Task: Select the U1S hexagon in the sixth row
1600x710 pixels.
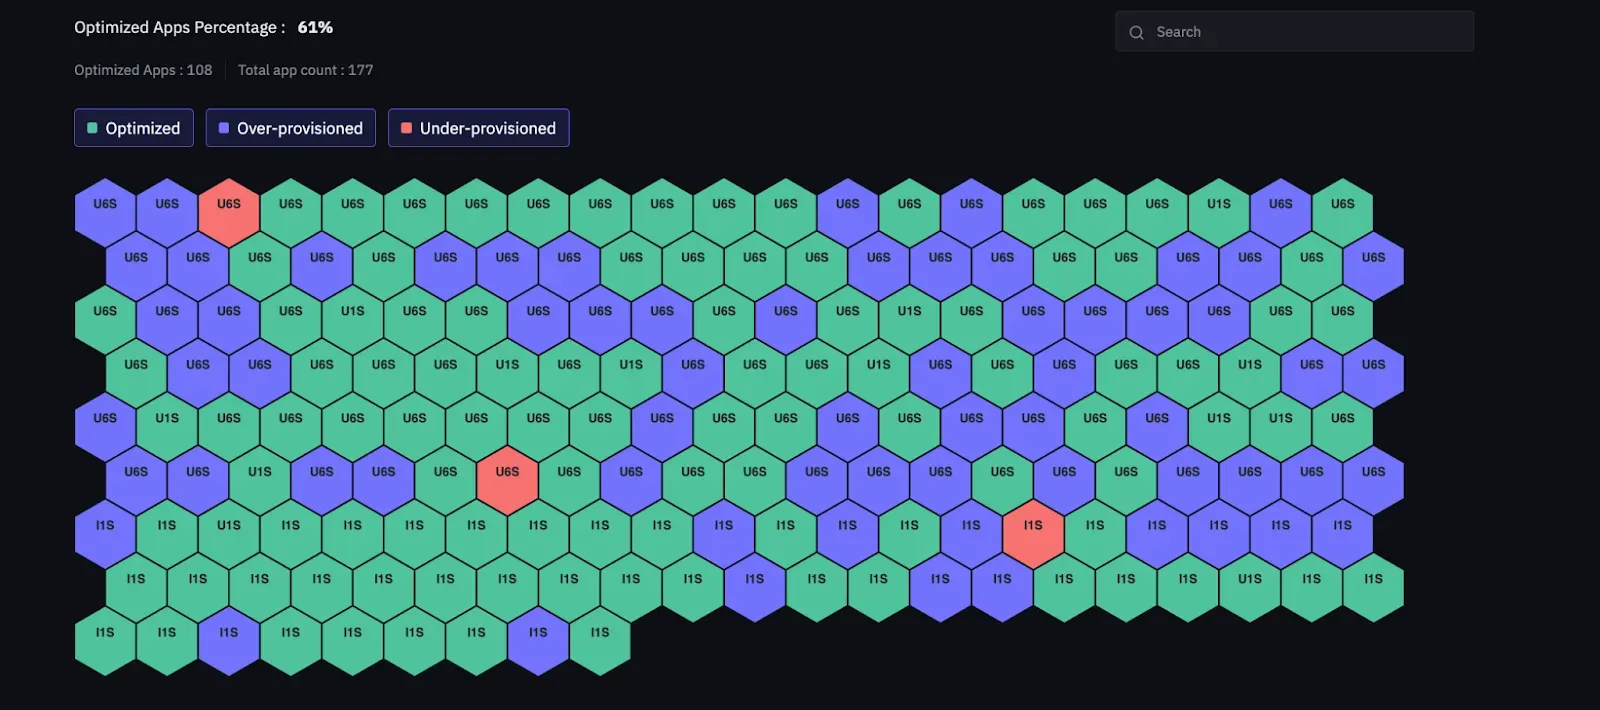Action: [x=260, y=481]
